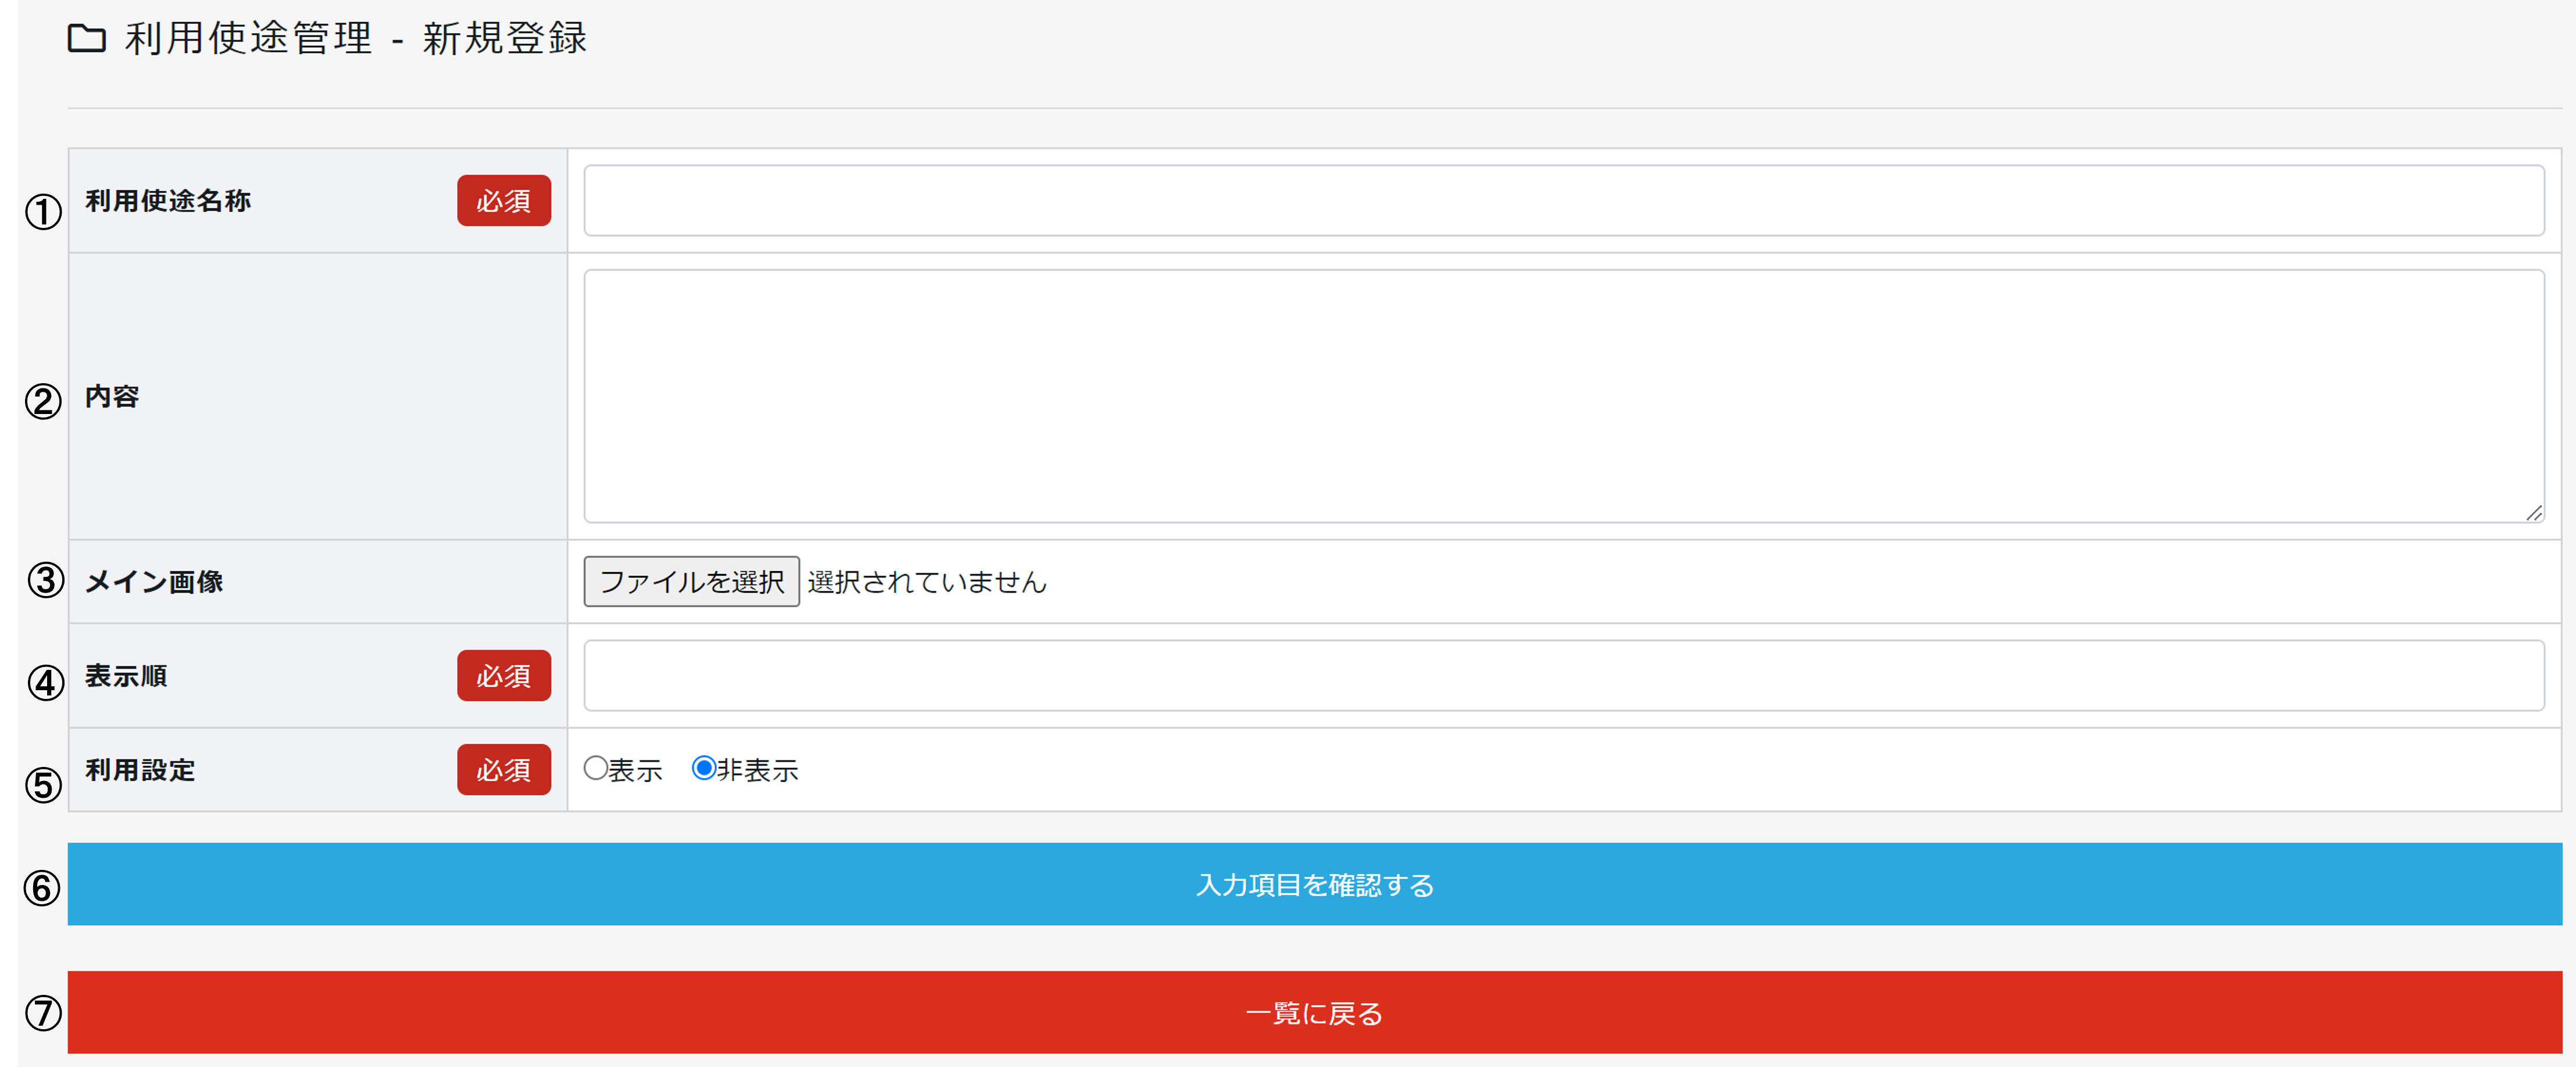Click 必須 badge next to 表示順
Viewport: 2576px width, 1067px height.
pyautogui.click(x=504, y=676)
